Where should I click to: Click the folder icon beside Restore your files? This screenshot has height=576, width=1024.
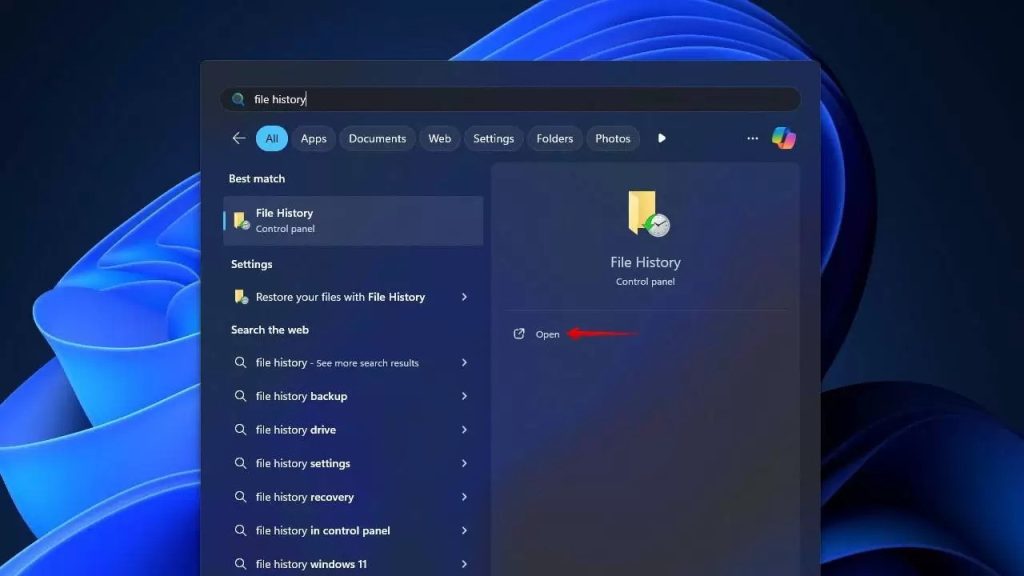coord(240,296)
